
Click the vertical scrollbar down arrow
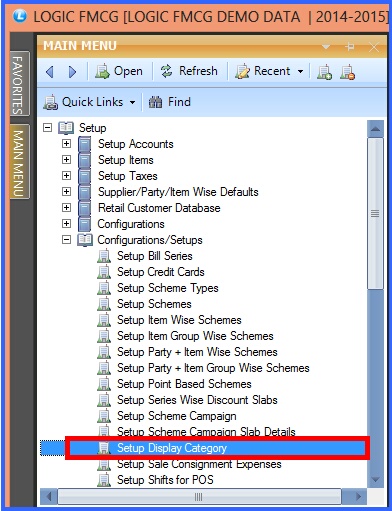point(375,479)
